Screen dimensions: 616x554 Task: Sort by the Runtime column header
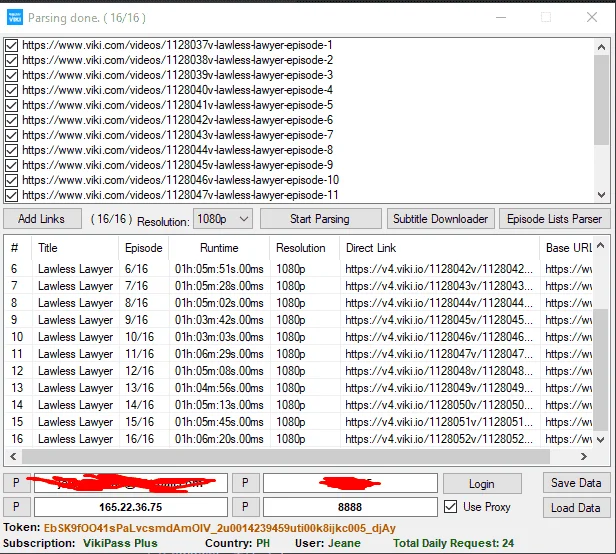click(219, 248)
